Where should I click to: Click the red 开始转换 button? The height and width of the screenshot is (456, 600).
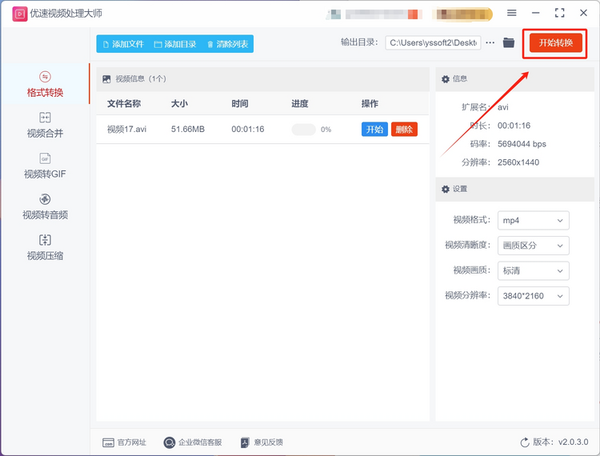[556, 43]
